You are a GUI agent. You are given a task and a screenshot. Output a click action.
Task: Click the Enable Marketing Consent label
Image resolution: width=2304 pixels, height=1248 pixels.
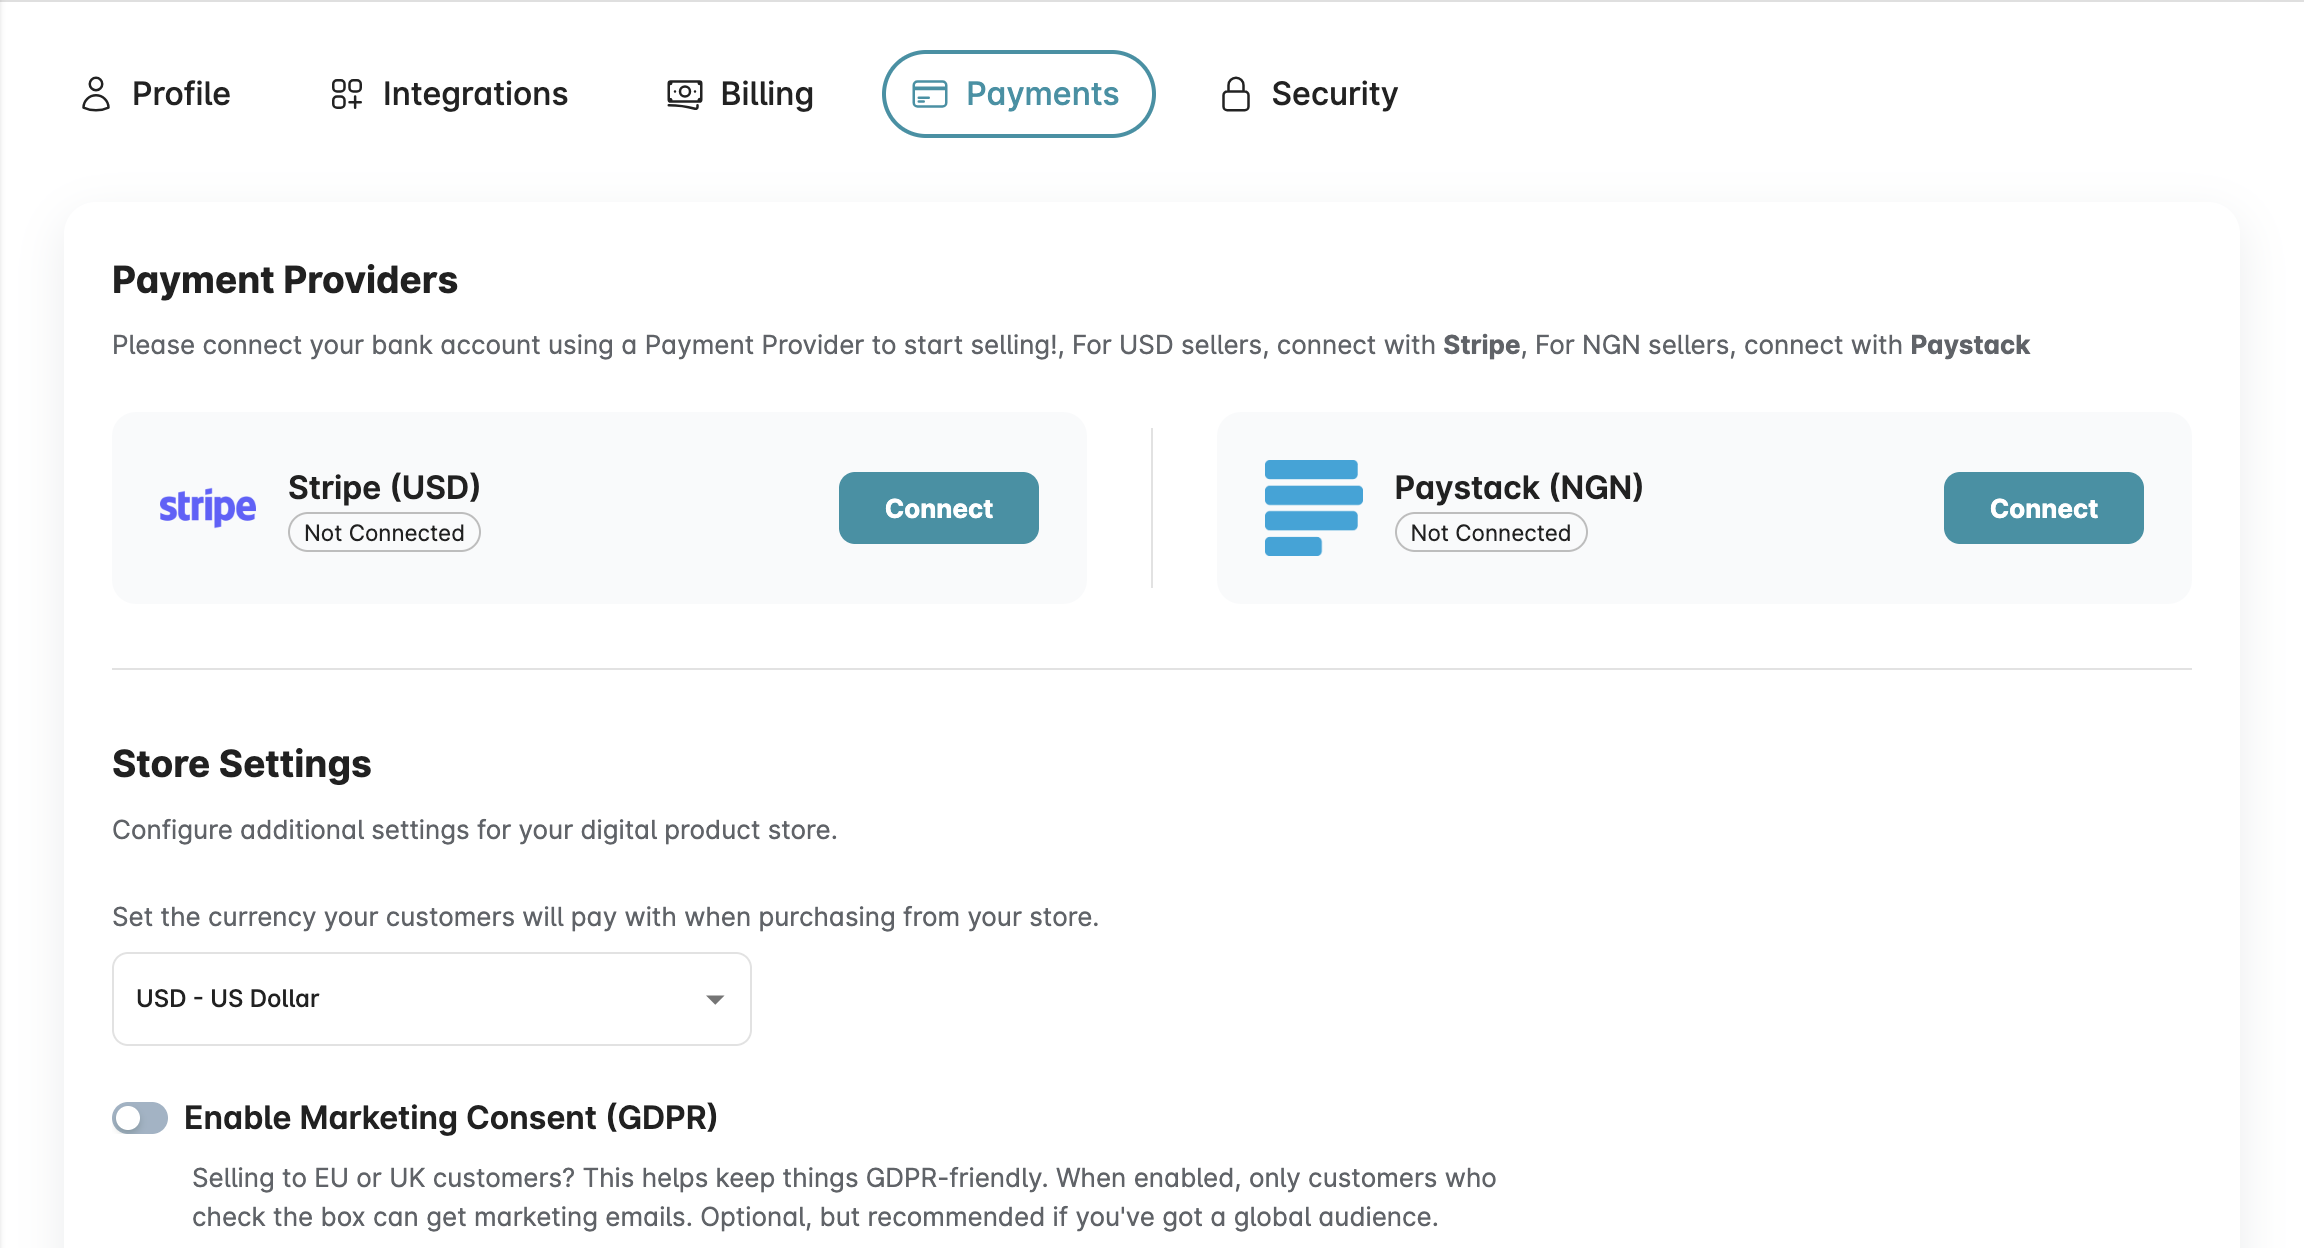(451, 1118)
